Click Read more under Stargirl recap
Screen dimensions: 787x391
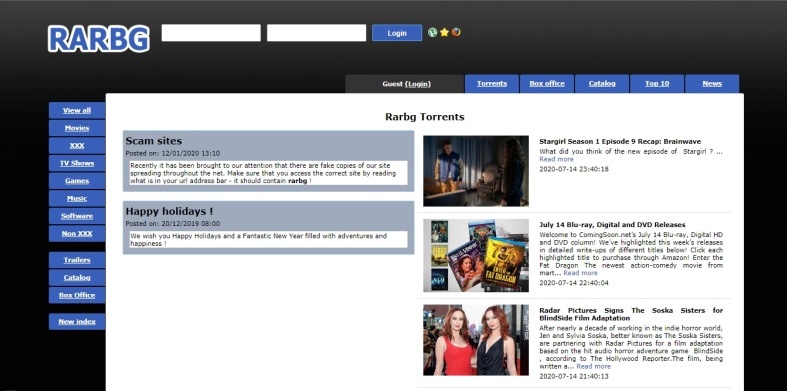(556, 159)
